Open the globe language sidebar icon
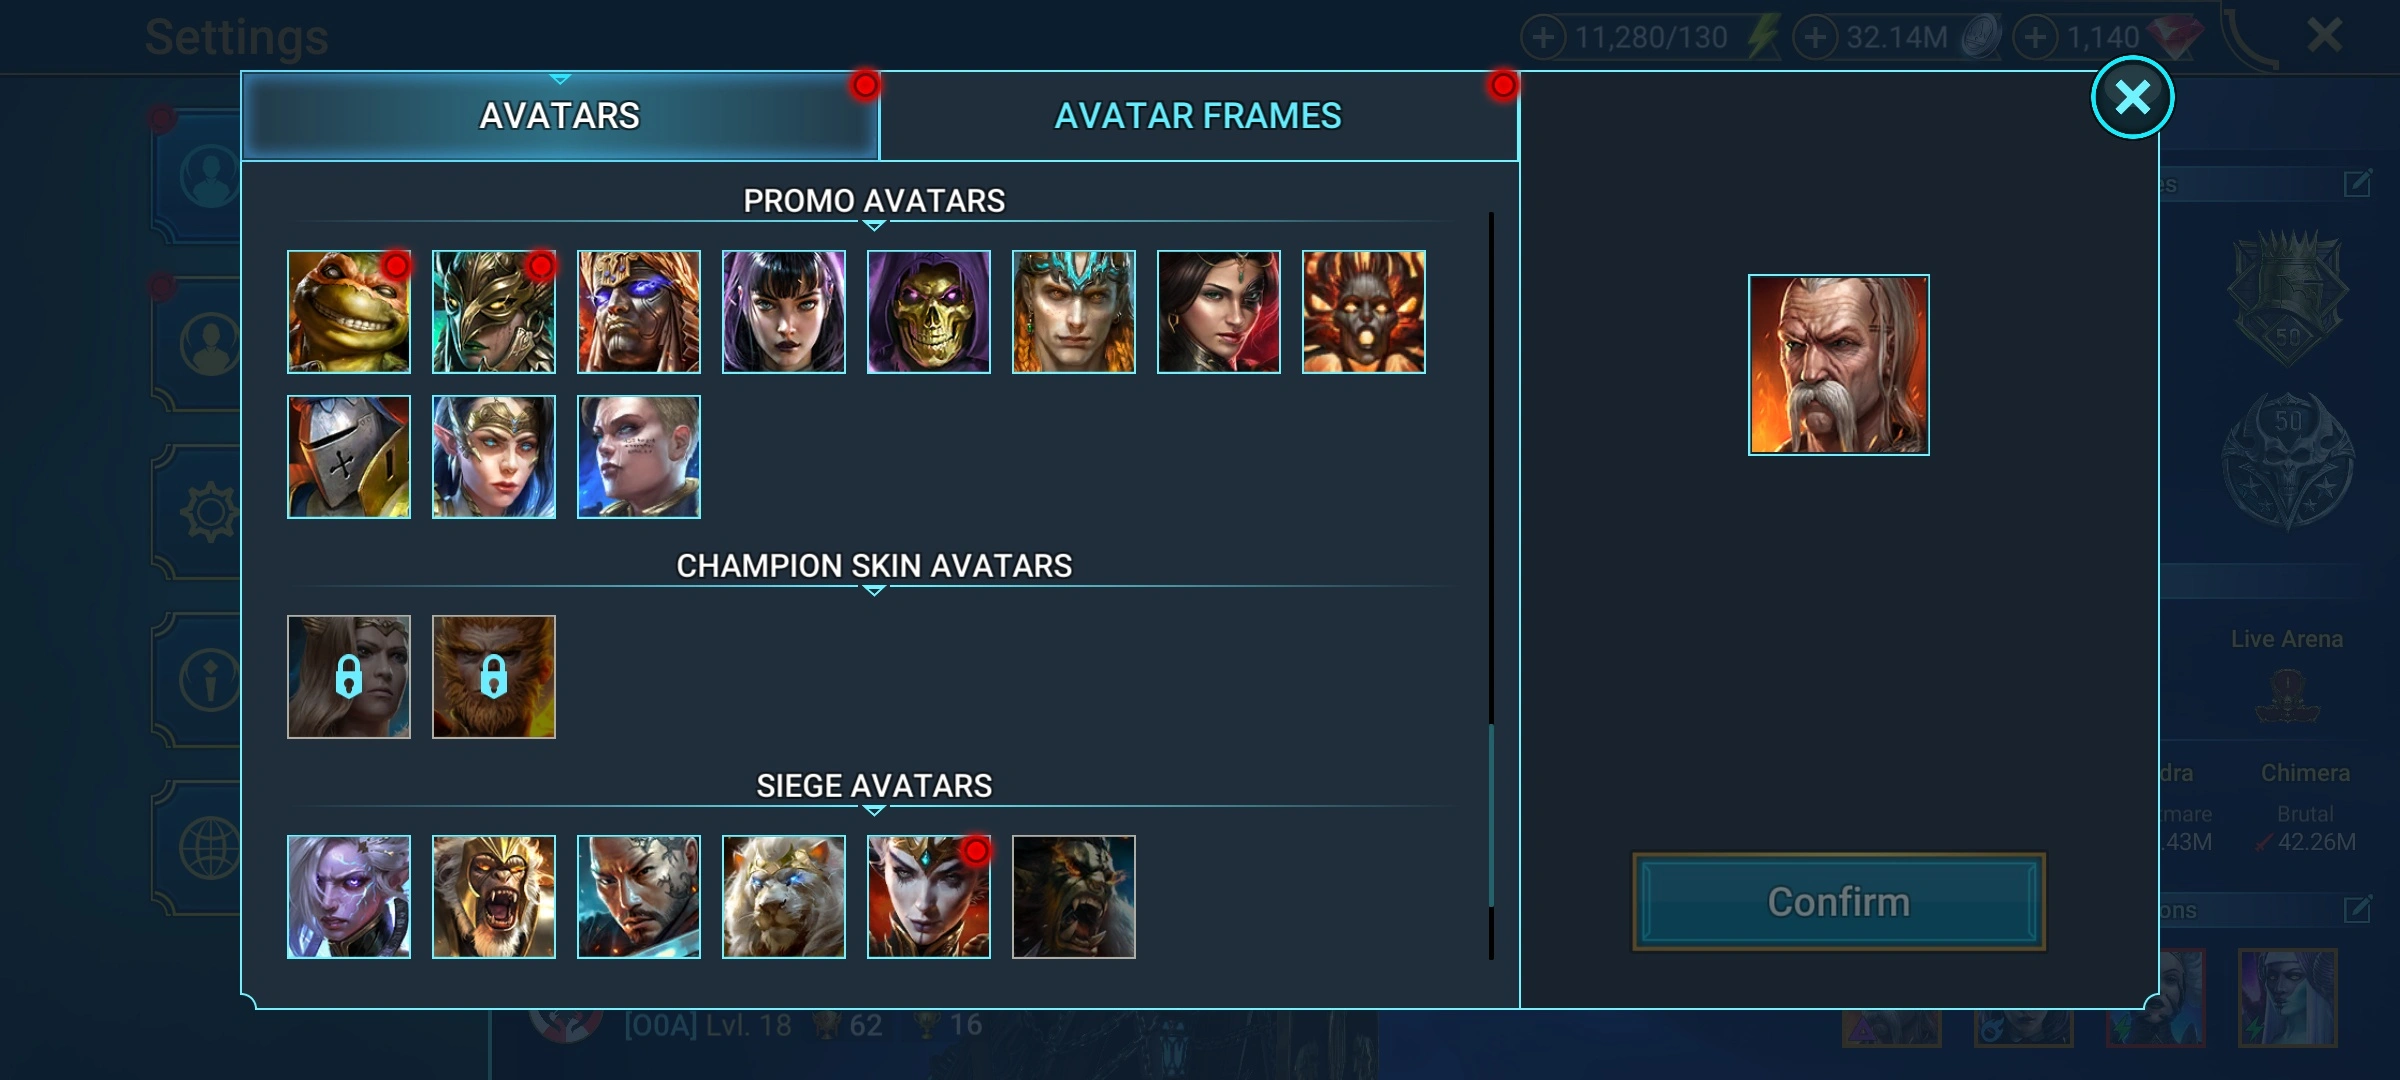 point(208,848)
